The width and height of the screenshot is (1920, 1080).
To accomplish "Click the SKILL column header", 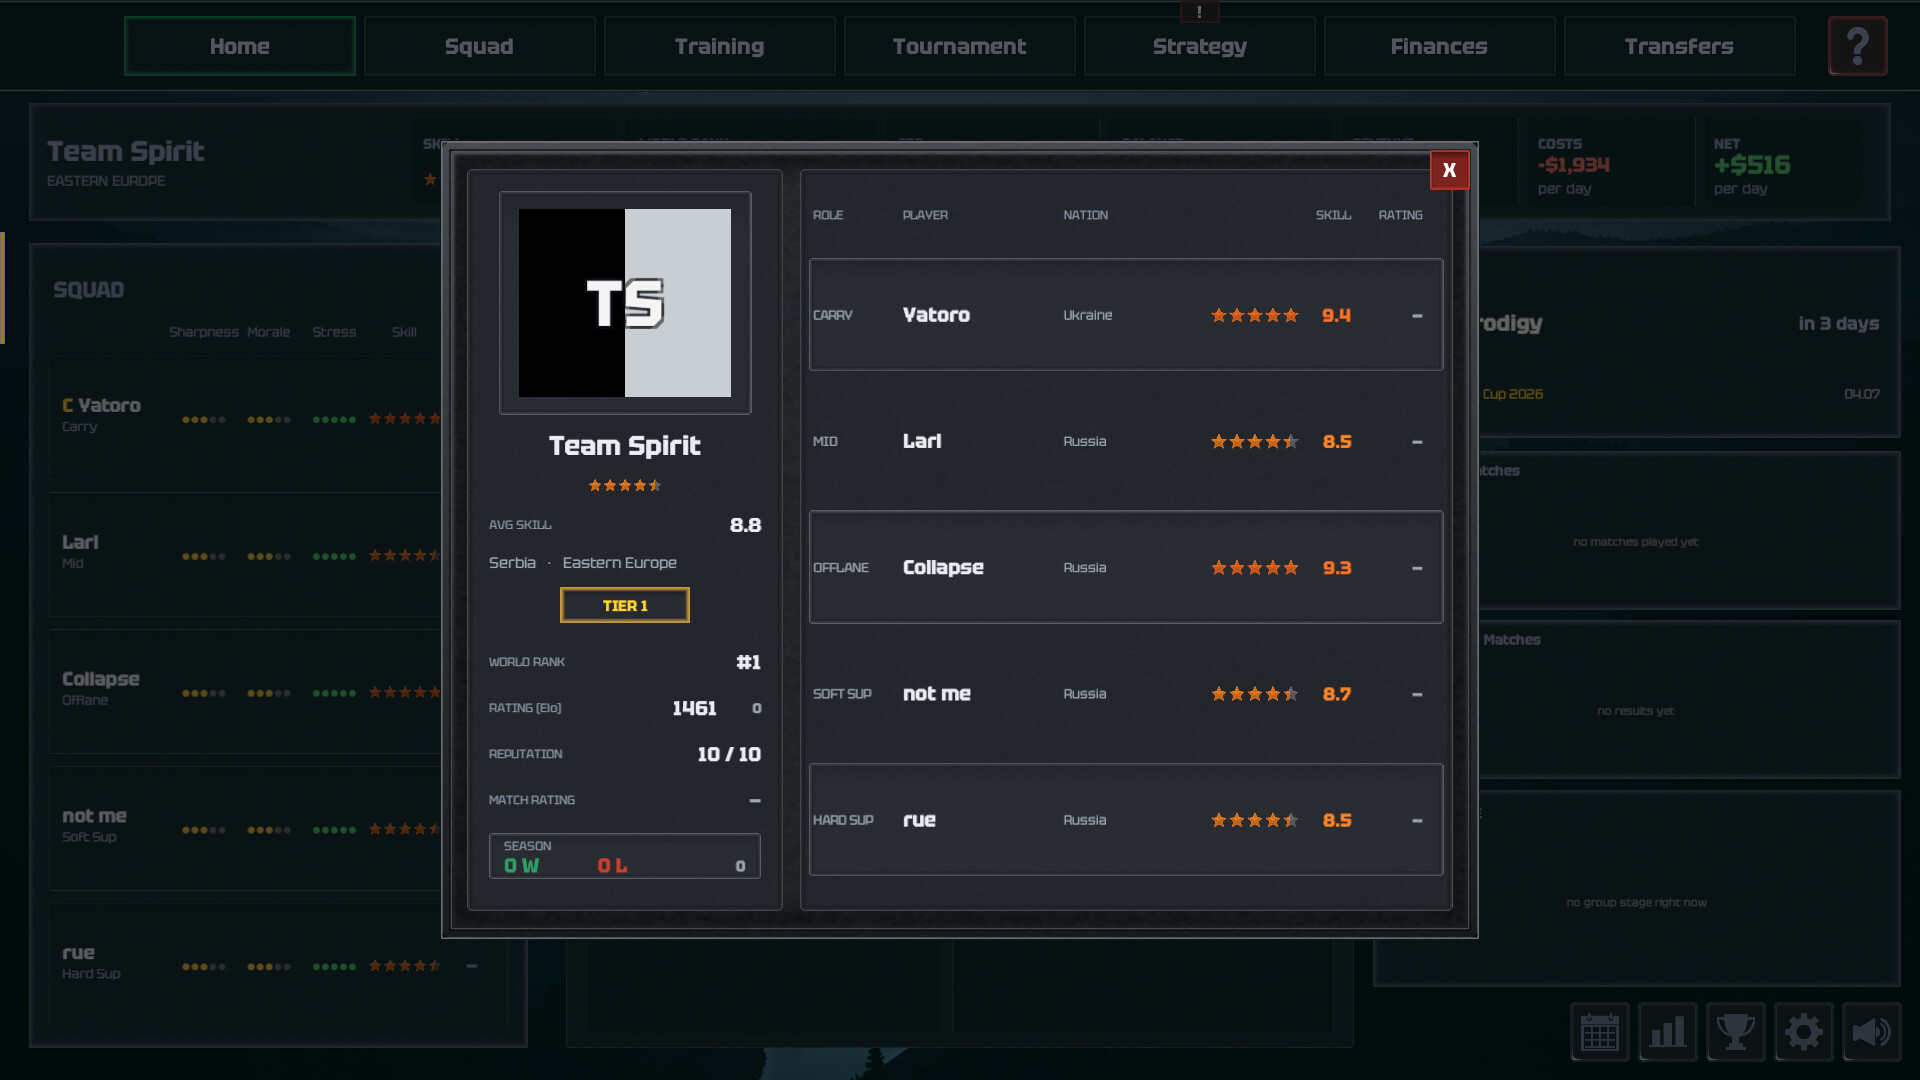I will click(1333, 215).
